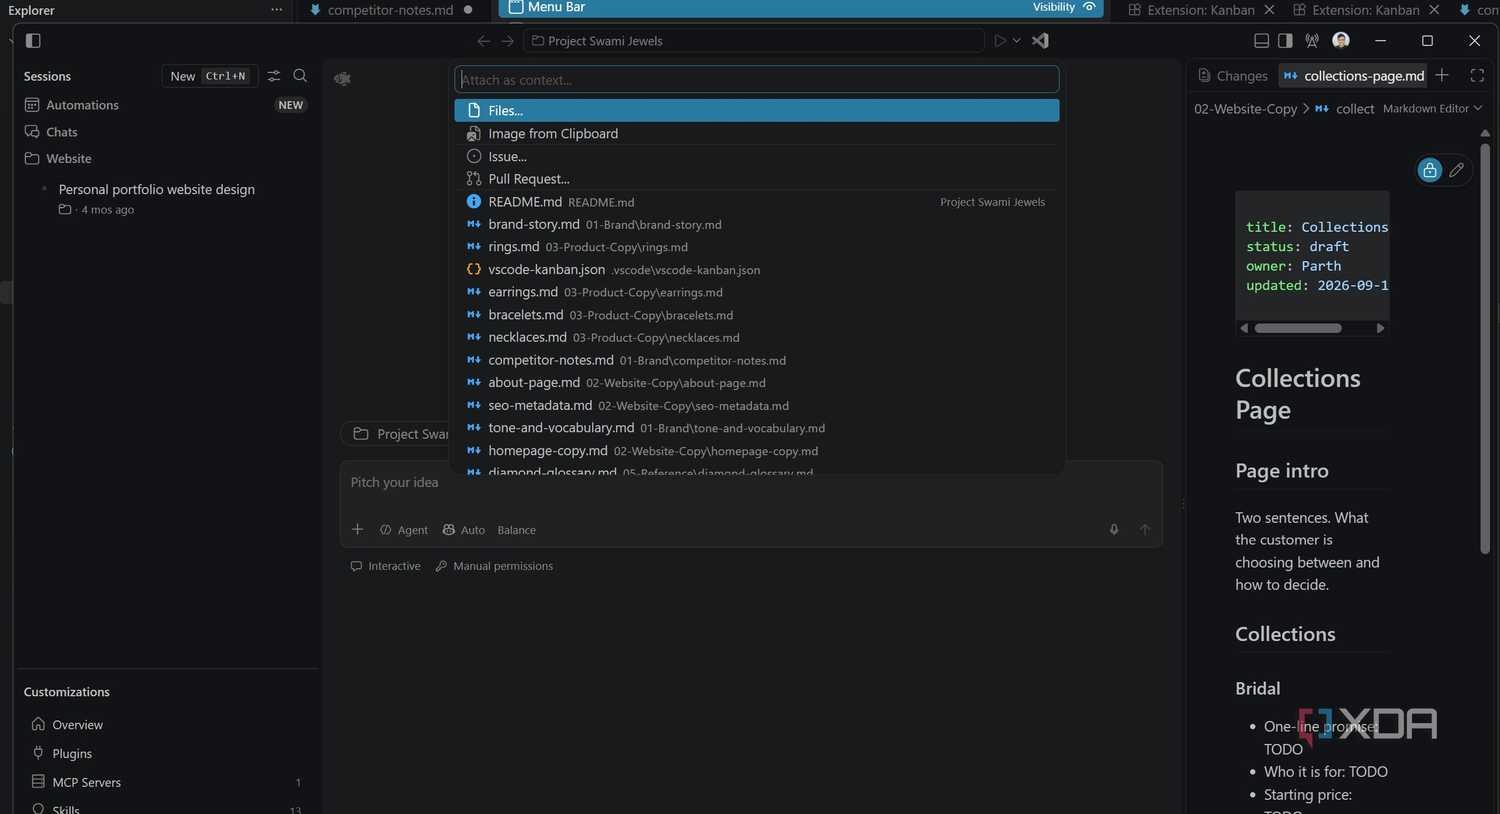This screenshot has width=1500, height=814.
Task: Go back with the left arrow
Action: (x=484, y=41)
